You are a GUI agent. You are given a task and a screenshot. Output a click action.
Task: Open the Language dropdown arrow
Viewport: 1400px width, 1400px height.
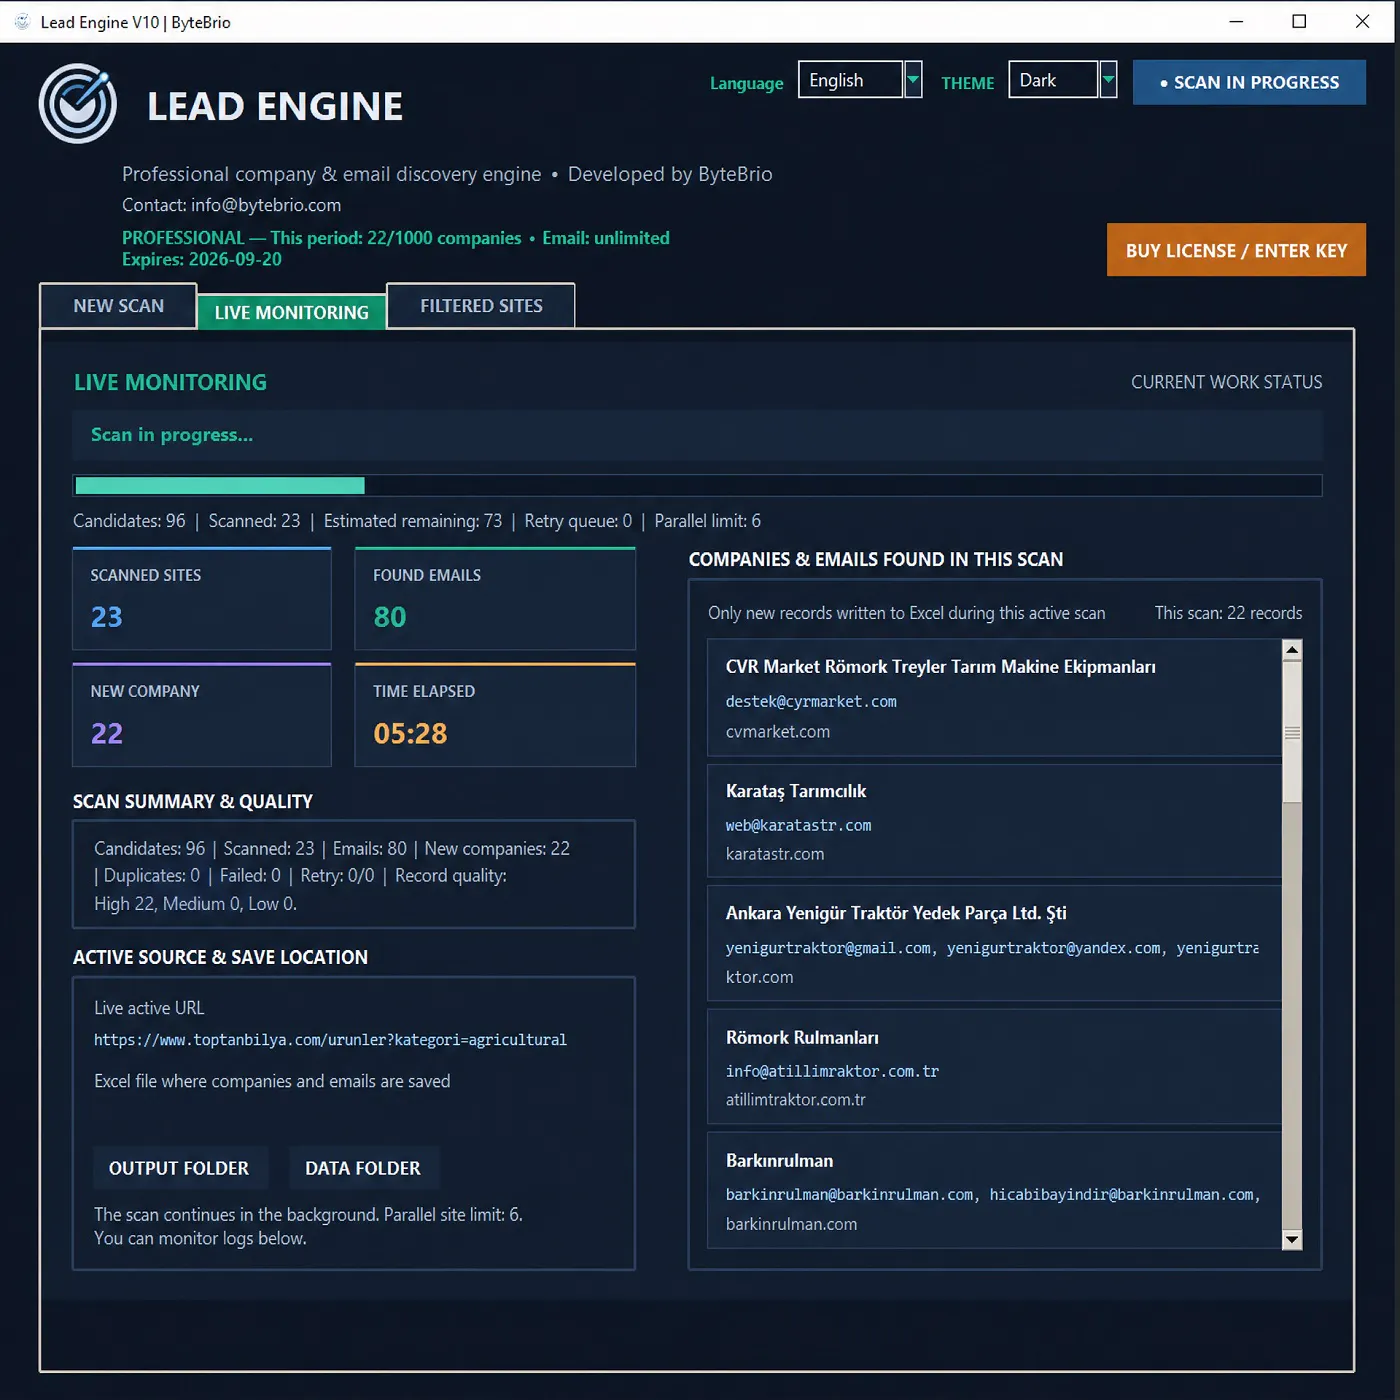[913, 80]
